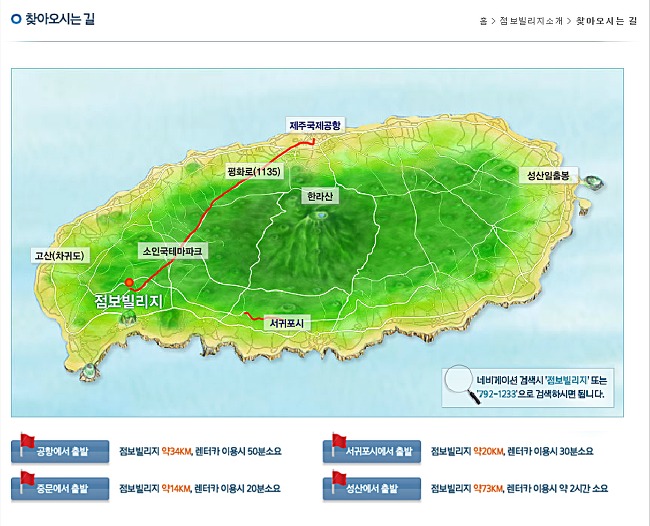Click the 제주국제공항 map label
Screen dimensions: 650x526
pyautogui.click(x=315, y=125)
